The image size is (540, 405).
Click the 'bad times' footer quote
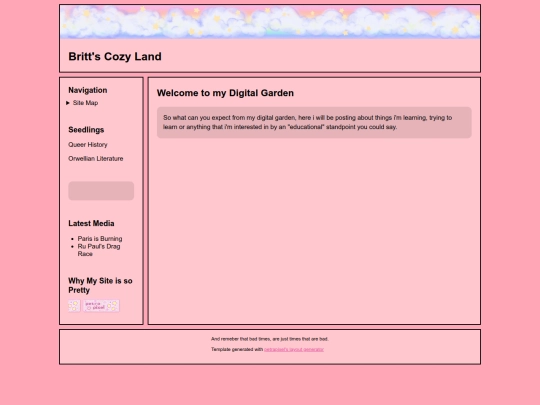click(270, 339)
